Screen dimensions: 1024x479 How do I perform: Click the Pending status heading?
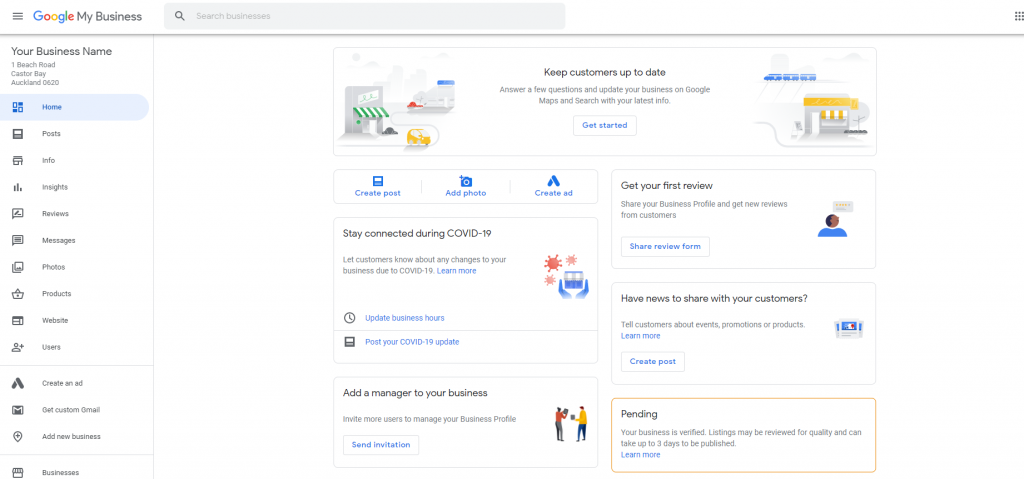[639, 414]
